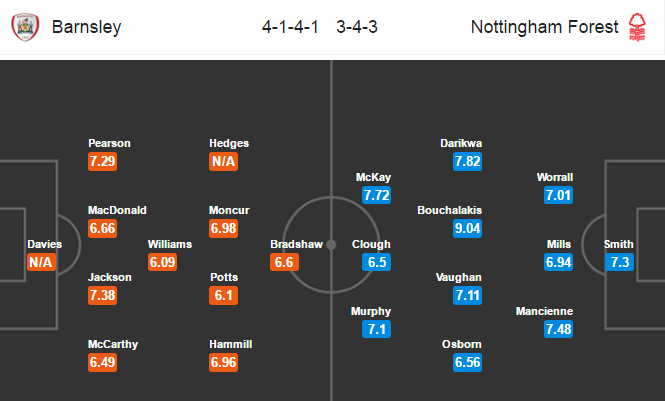
Task: Select player name Mancienne
Action: point(544,311)
